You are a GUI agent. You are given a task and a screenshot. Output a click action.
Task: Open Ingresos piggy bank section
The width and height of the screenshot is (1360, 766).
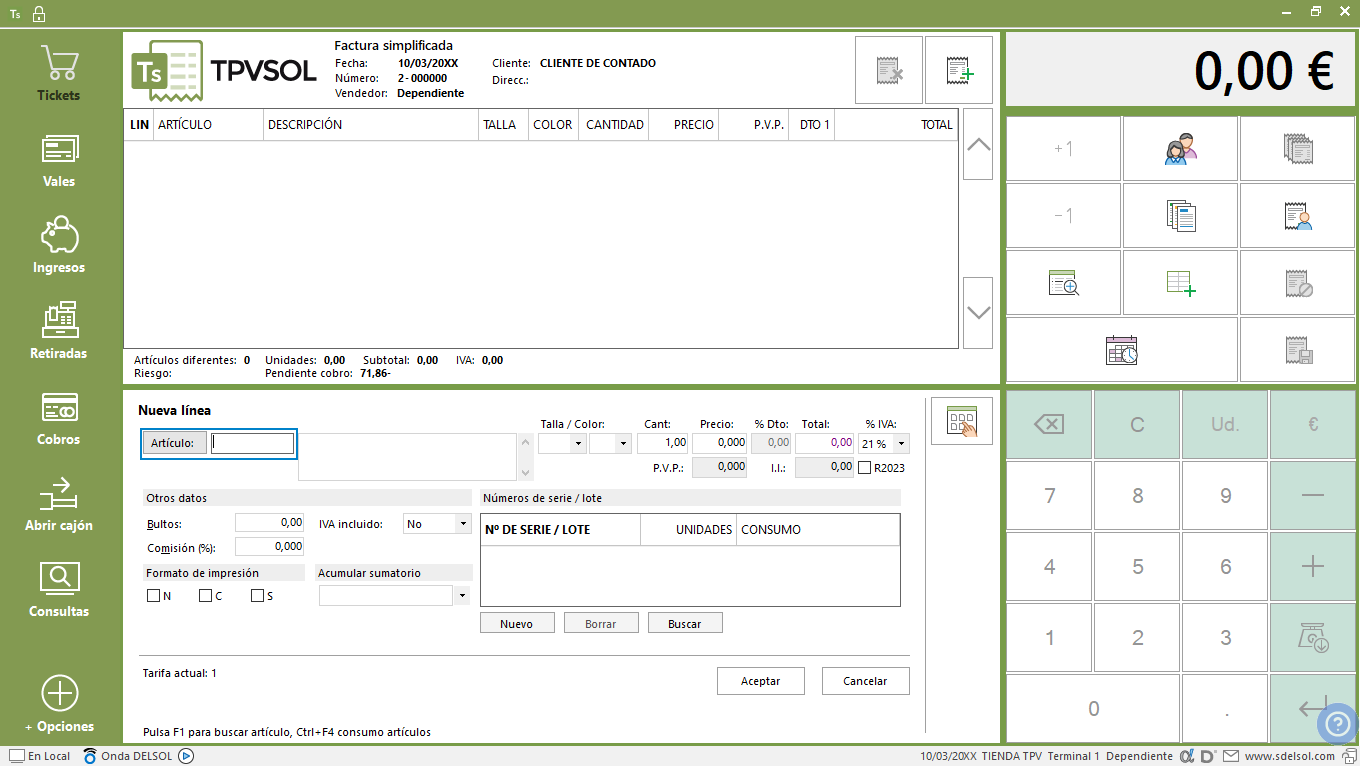click(59, 247)
